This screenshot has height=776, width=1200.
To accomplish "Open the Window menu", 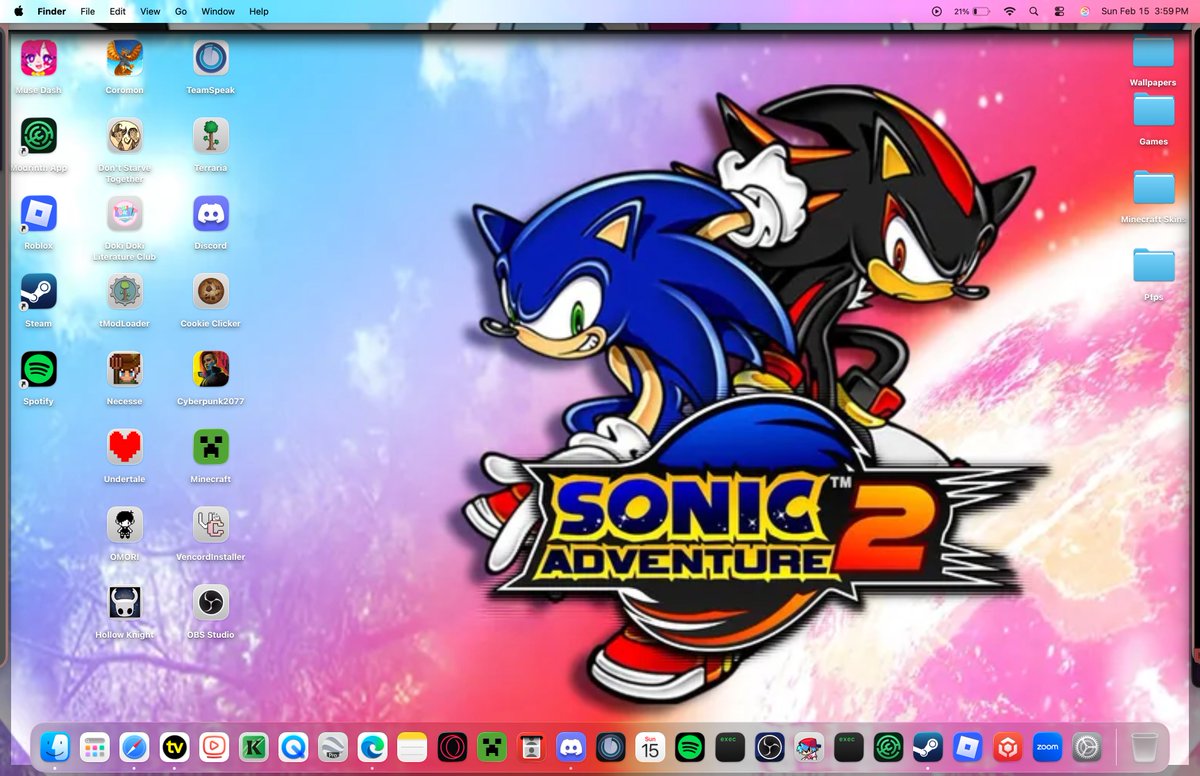I will pos(218,11).
